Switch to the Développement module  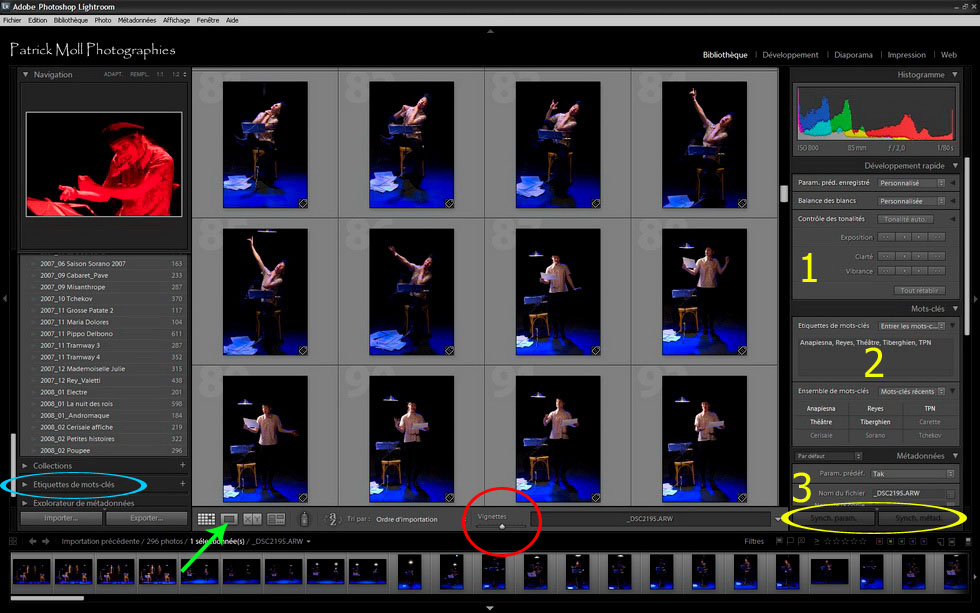790,55
